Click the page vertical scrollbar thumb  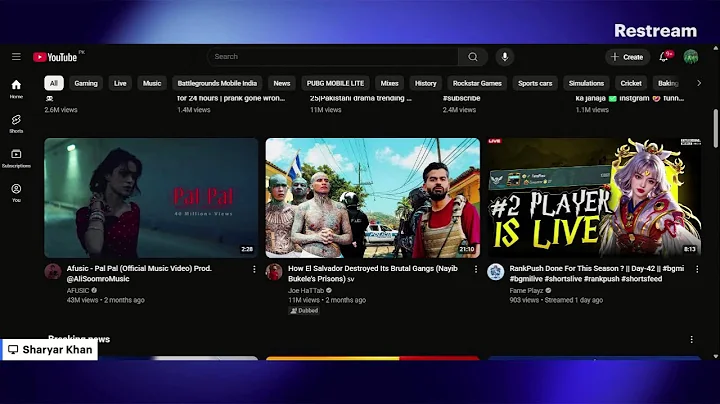point(715,129)
